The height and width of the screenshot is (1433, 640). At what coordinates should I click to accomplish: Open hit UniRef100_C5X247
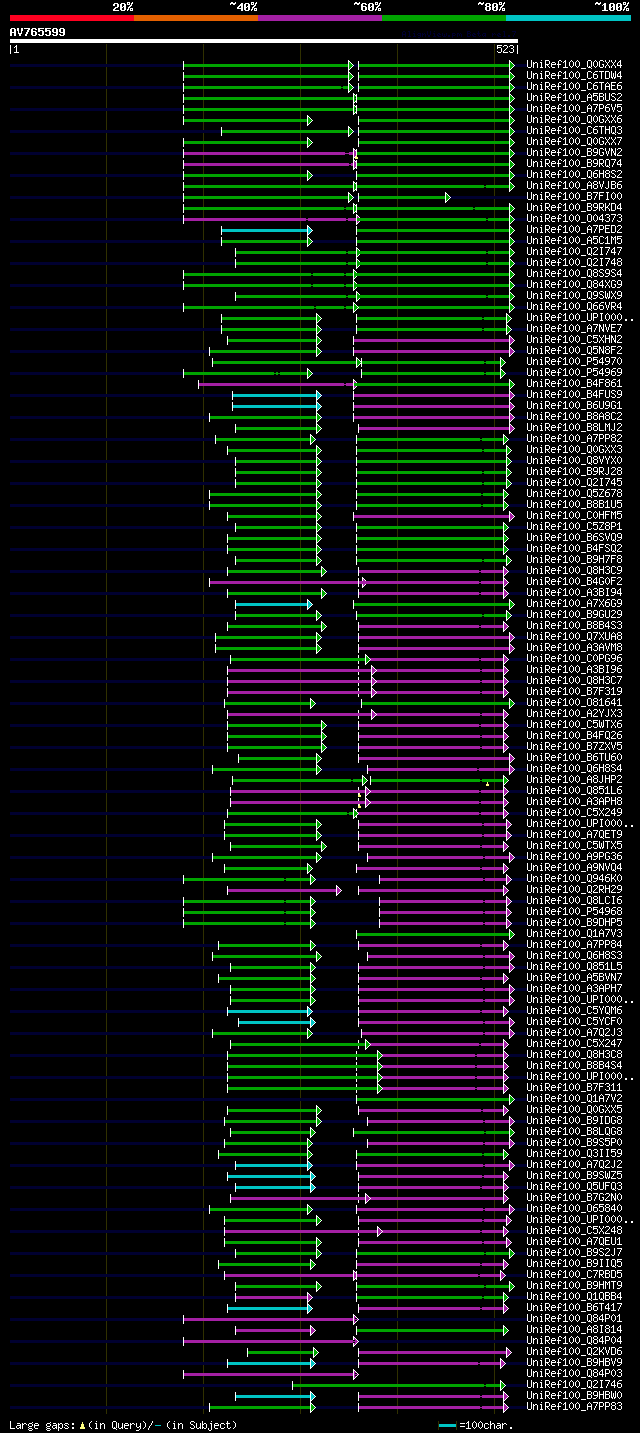tap(574, 1043)
